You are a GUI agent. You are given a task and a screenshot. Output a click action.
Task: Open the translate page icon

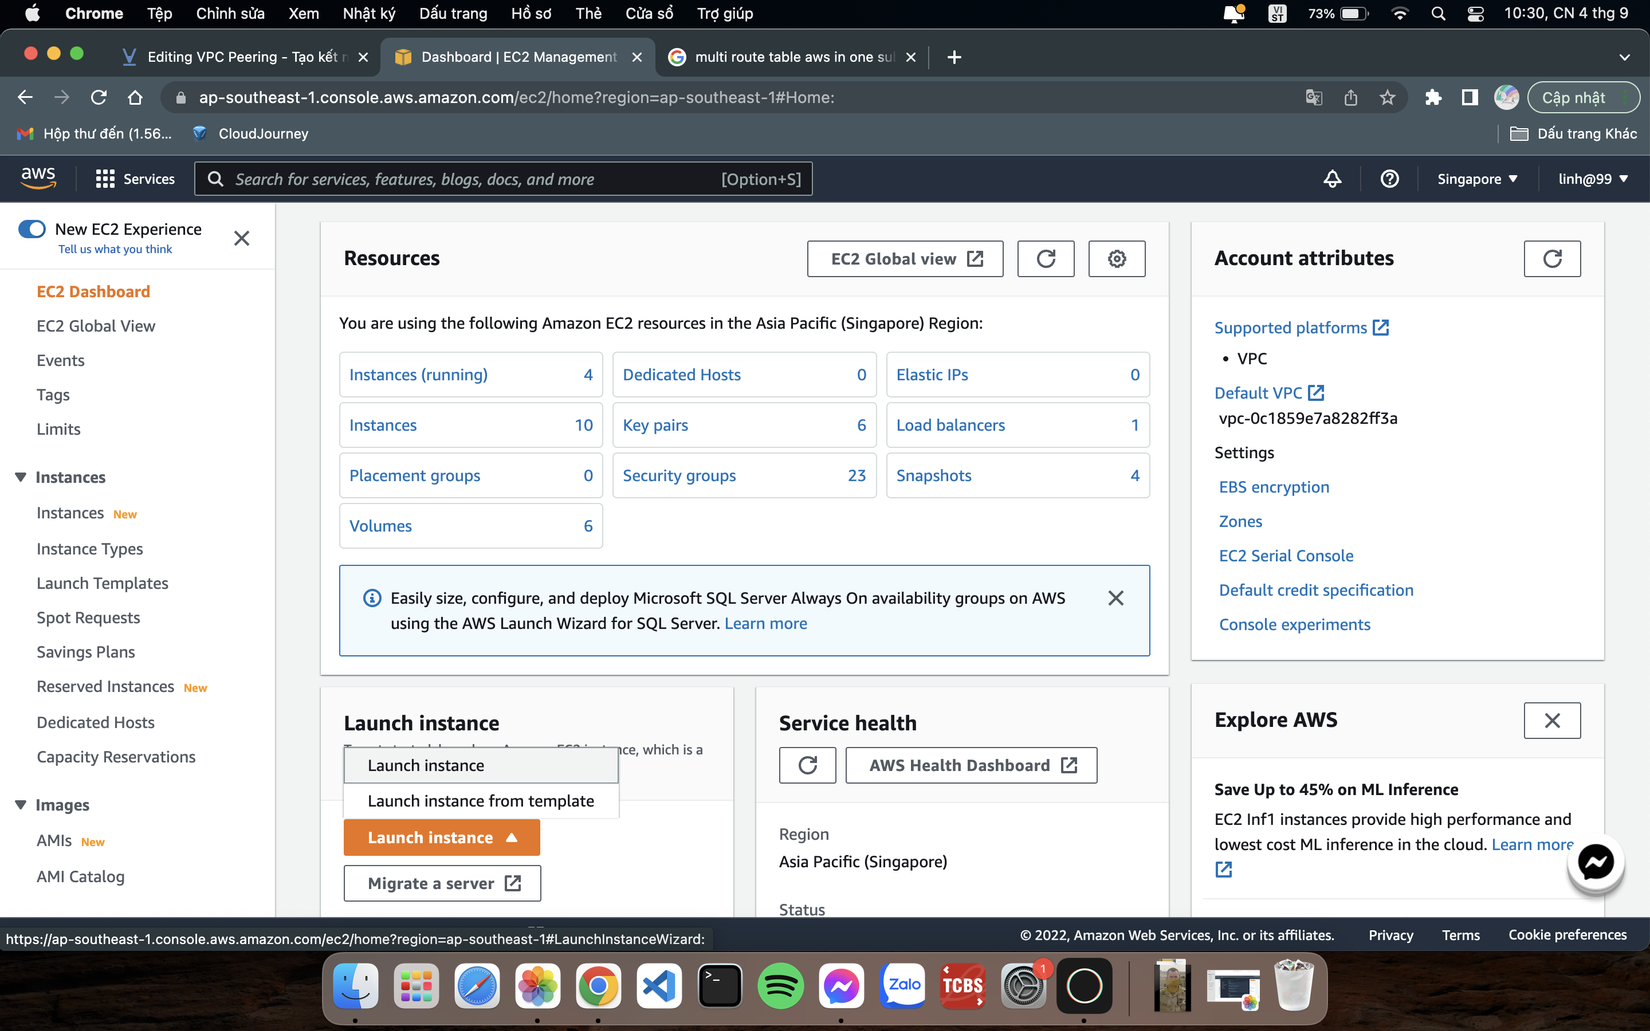[1314, 97]
